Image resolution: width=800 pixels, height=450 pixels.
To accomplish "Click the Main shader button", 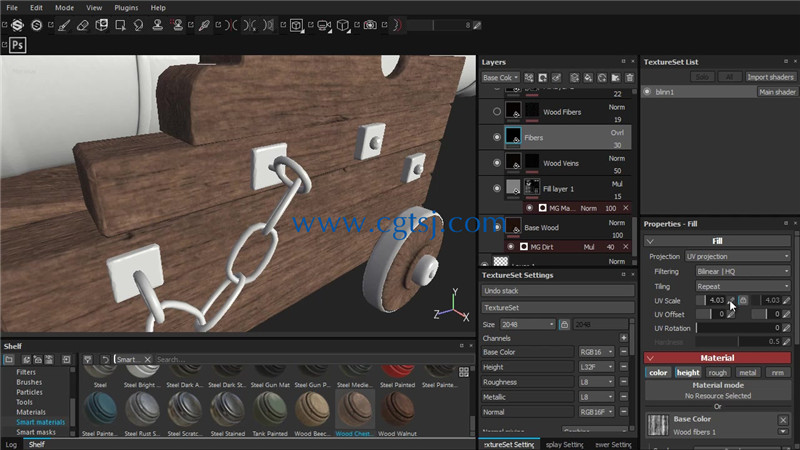I will pyautogui.click(x=777, y=92).
